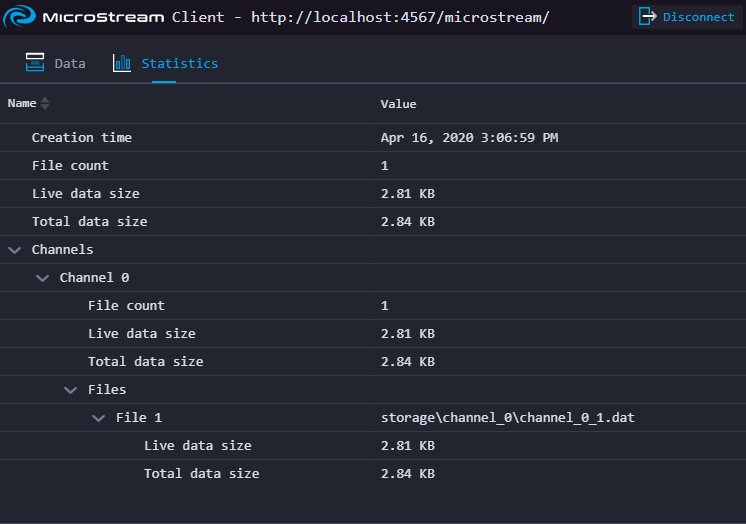Disconnect from the MicroStream server
Image resolution: width=746 pixels, height=524 pixels.
(x=687, y=17)
